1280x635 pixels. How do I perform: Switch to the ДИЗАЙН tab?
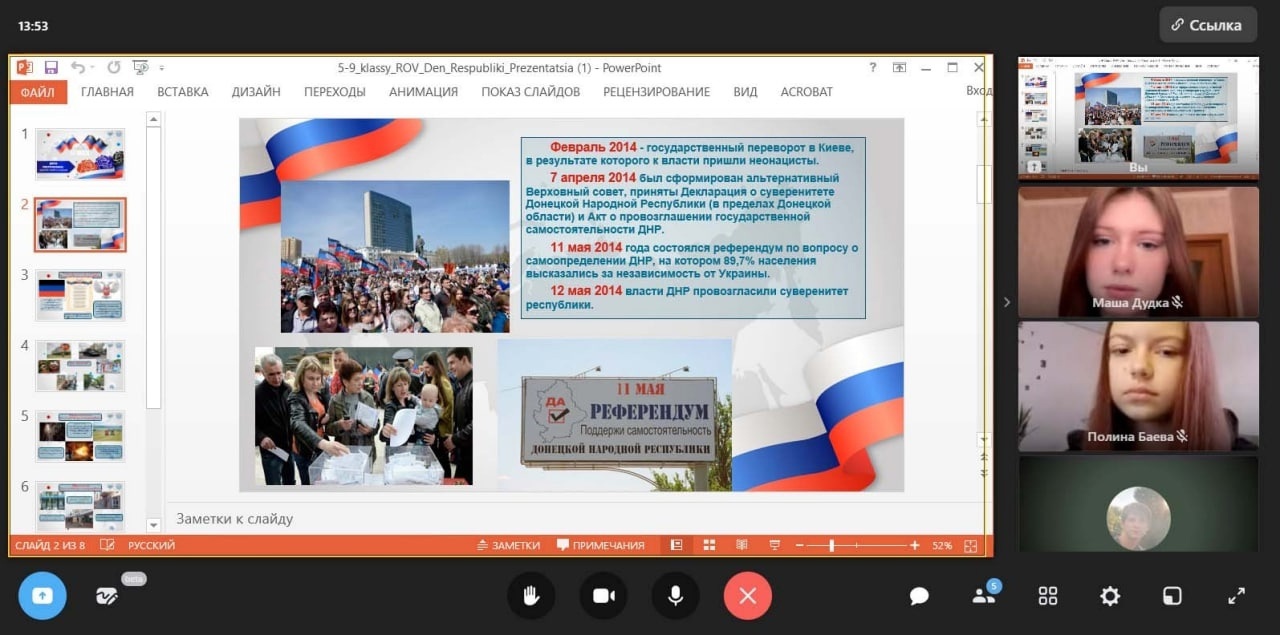coord(256,92)
